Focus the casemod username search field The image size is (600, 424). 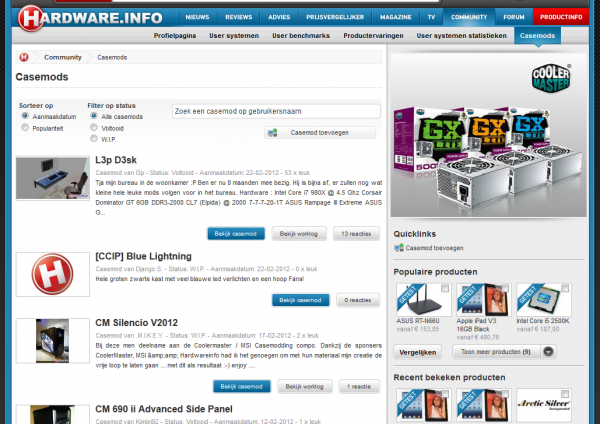[276, 111]
